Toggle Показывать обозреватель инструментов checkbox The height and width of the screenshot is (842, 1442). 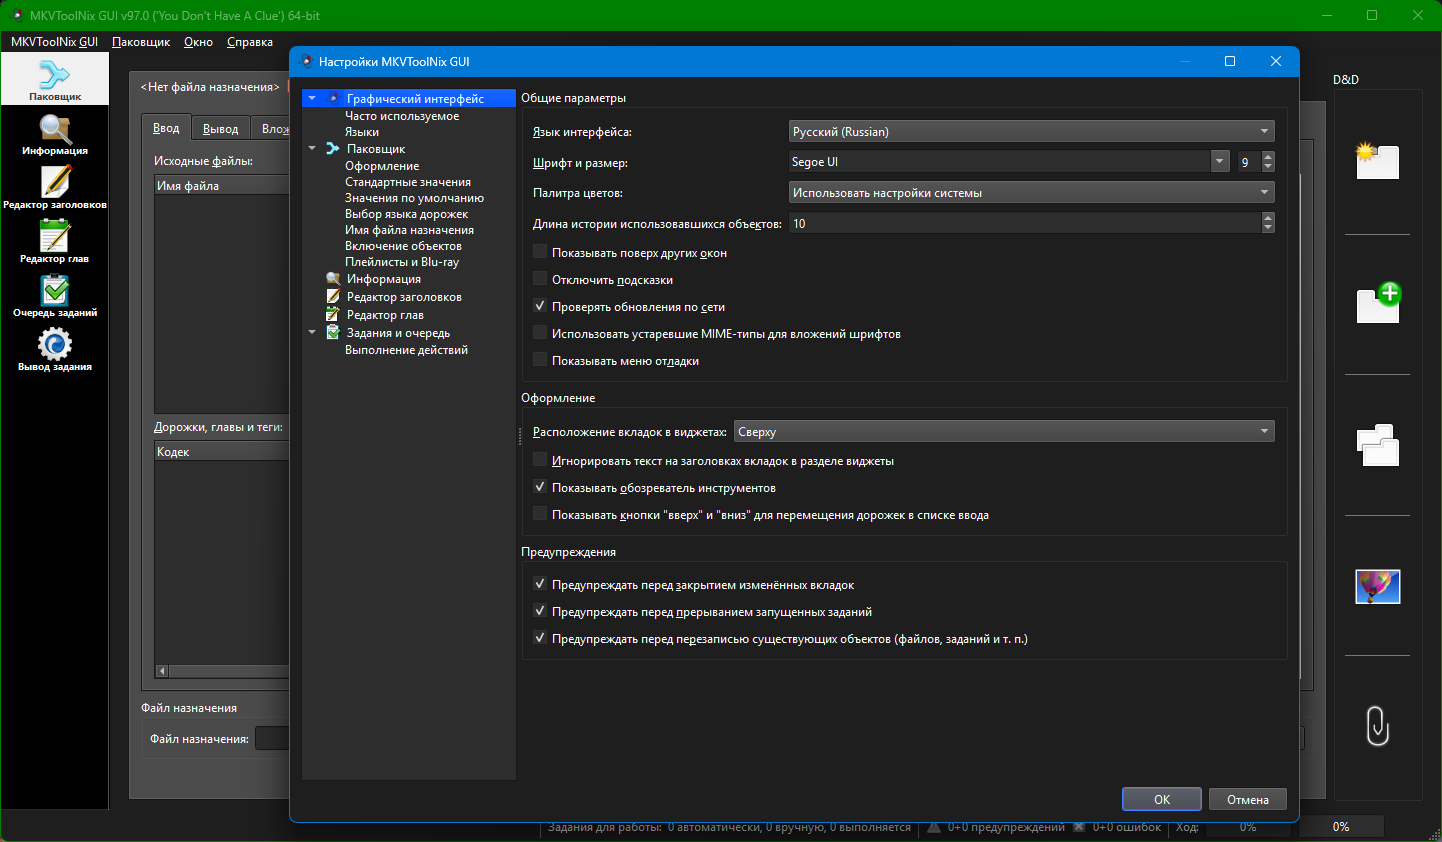click(540, 488)
